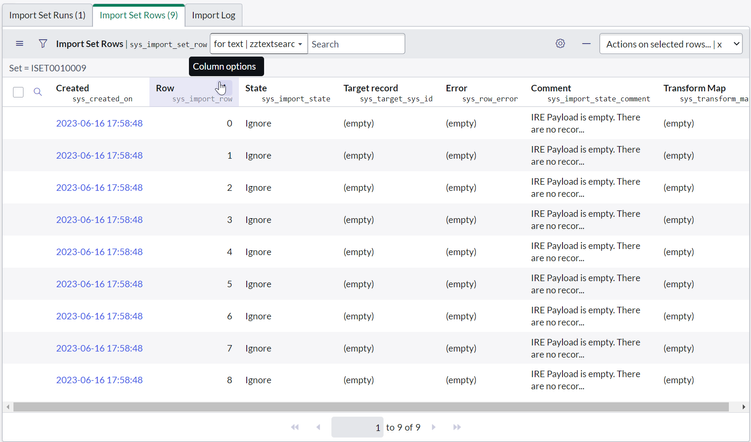Sort by the Target record column header
This screenshot has width=751, height=442.
(x=370, y=88)
